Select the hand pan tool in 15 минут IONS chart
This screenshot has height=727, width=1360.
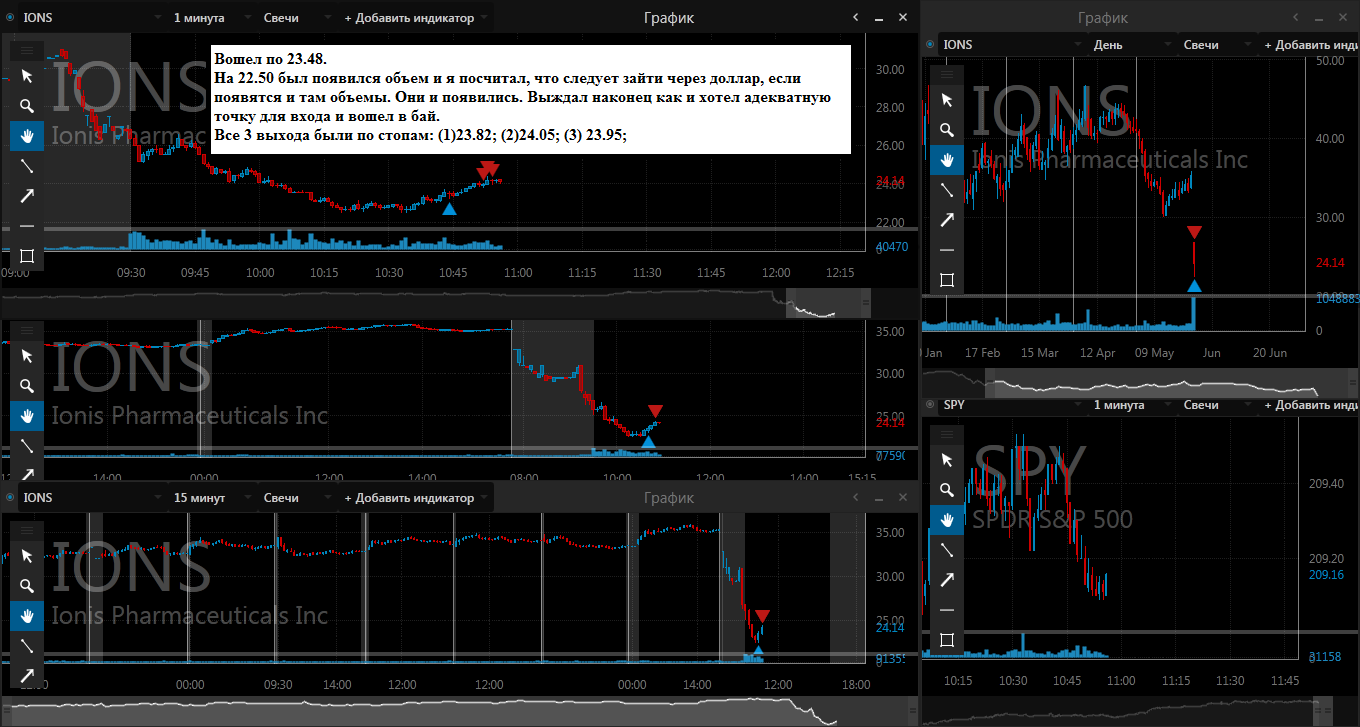(x=27, y=616)
